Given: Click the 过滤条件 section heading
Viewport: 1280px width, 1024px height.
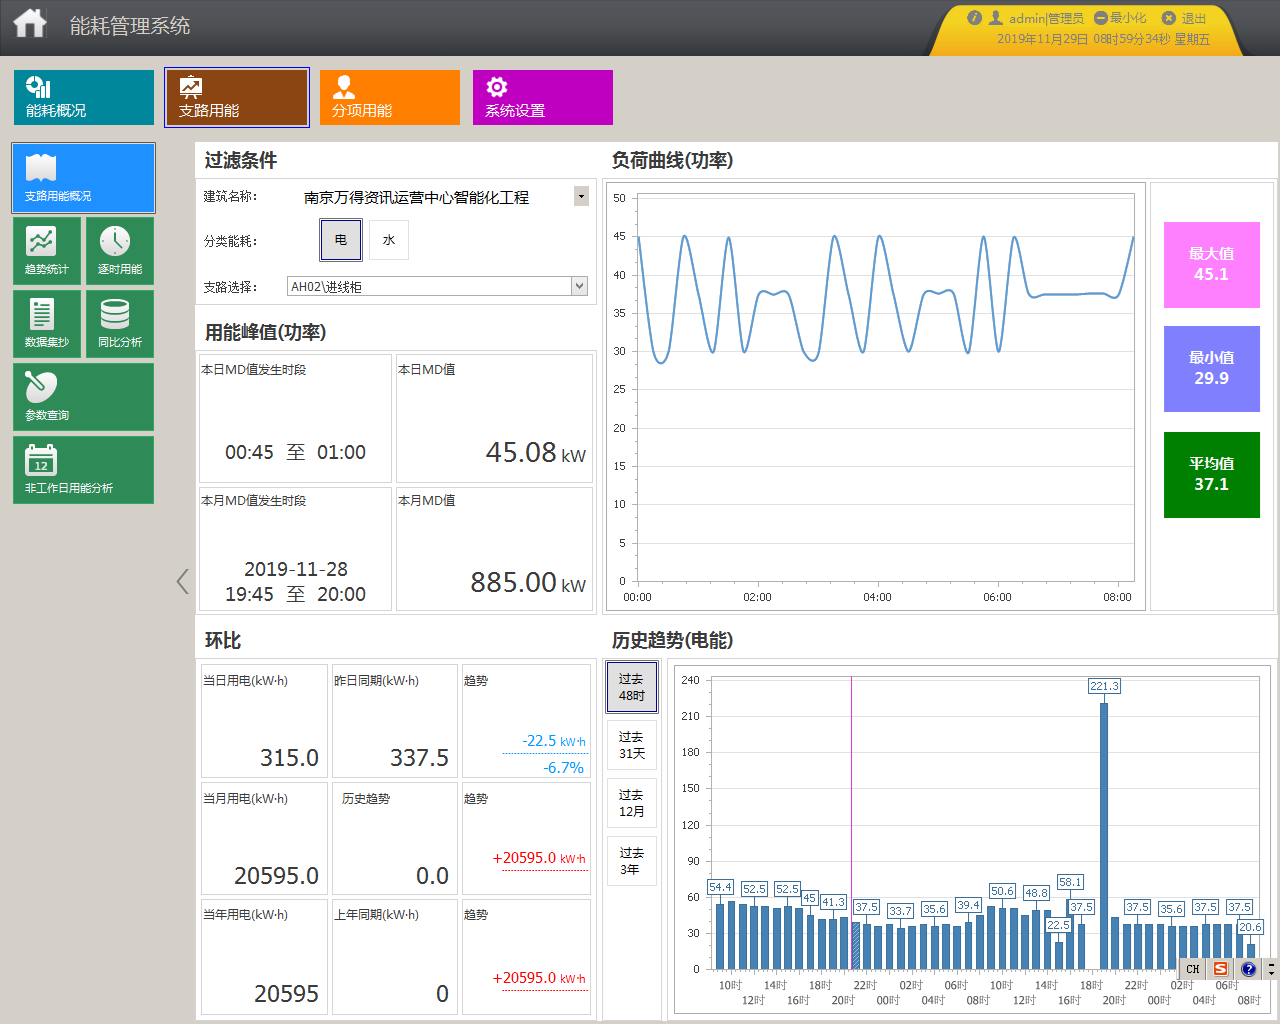Looking at the screenshot, I should click(x=241, y=160).
